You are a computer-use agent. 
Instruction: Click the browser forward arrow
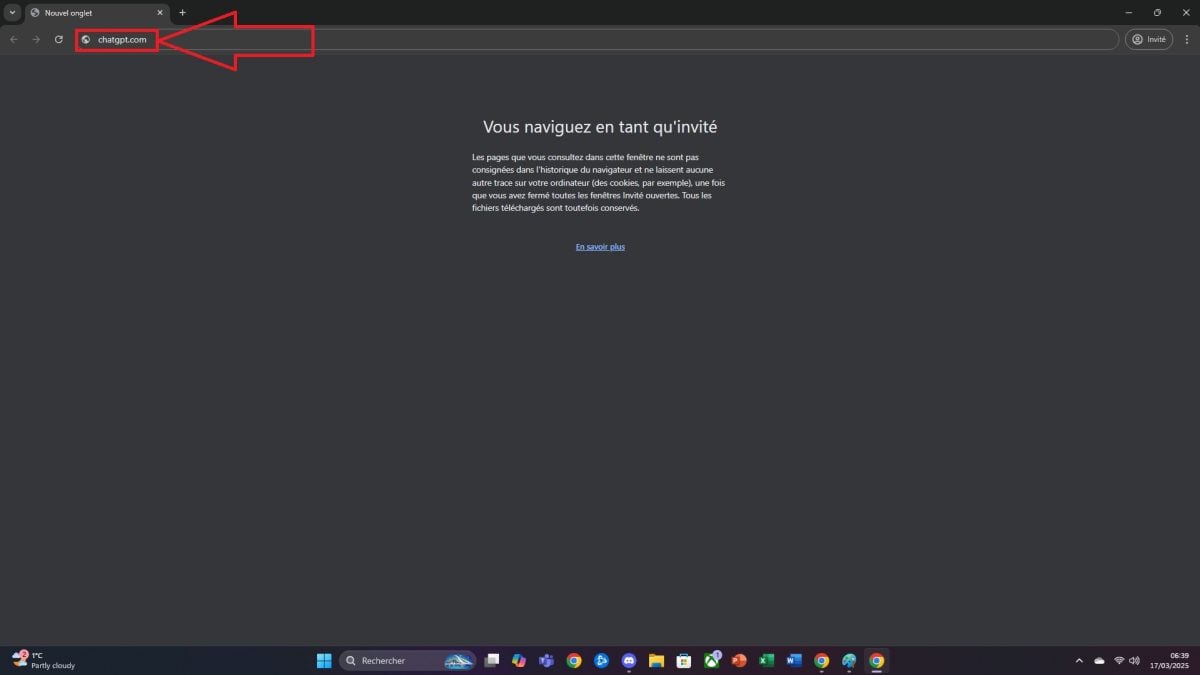[x=36, y=39]
